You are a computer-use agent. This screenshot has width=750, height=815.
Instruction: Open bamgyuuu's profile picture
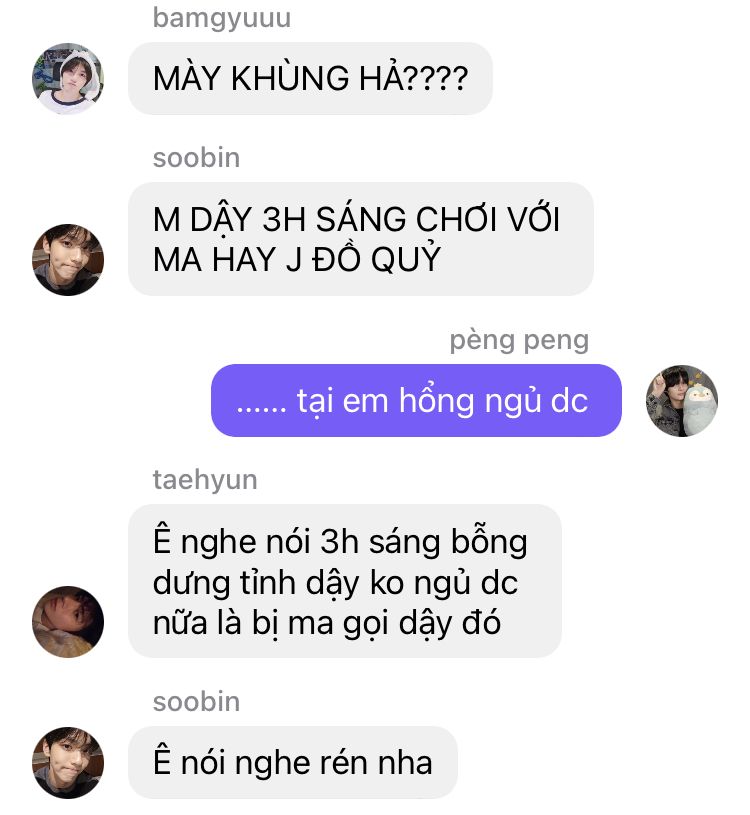pyautogui.click(x=68, y=78)
